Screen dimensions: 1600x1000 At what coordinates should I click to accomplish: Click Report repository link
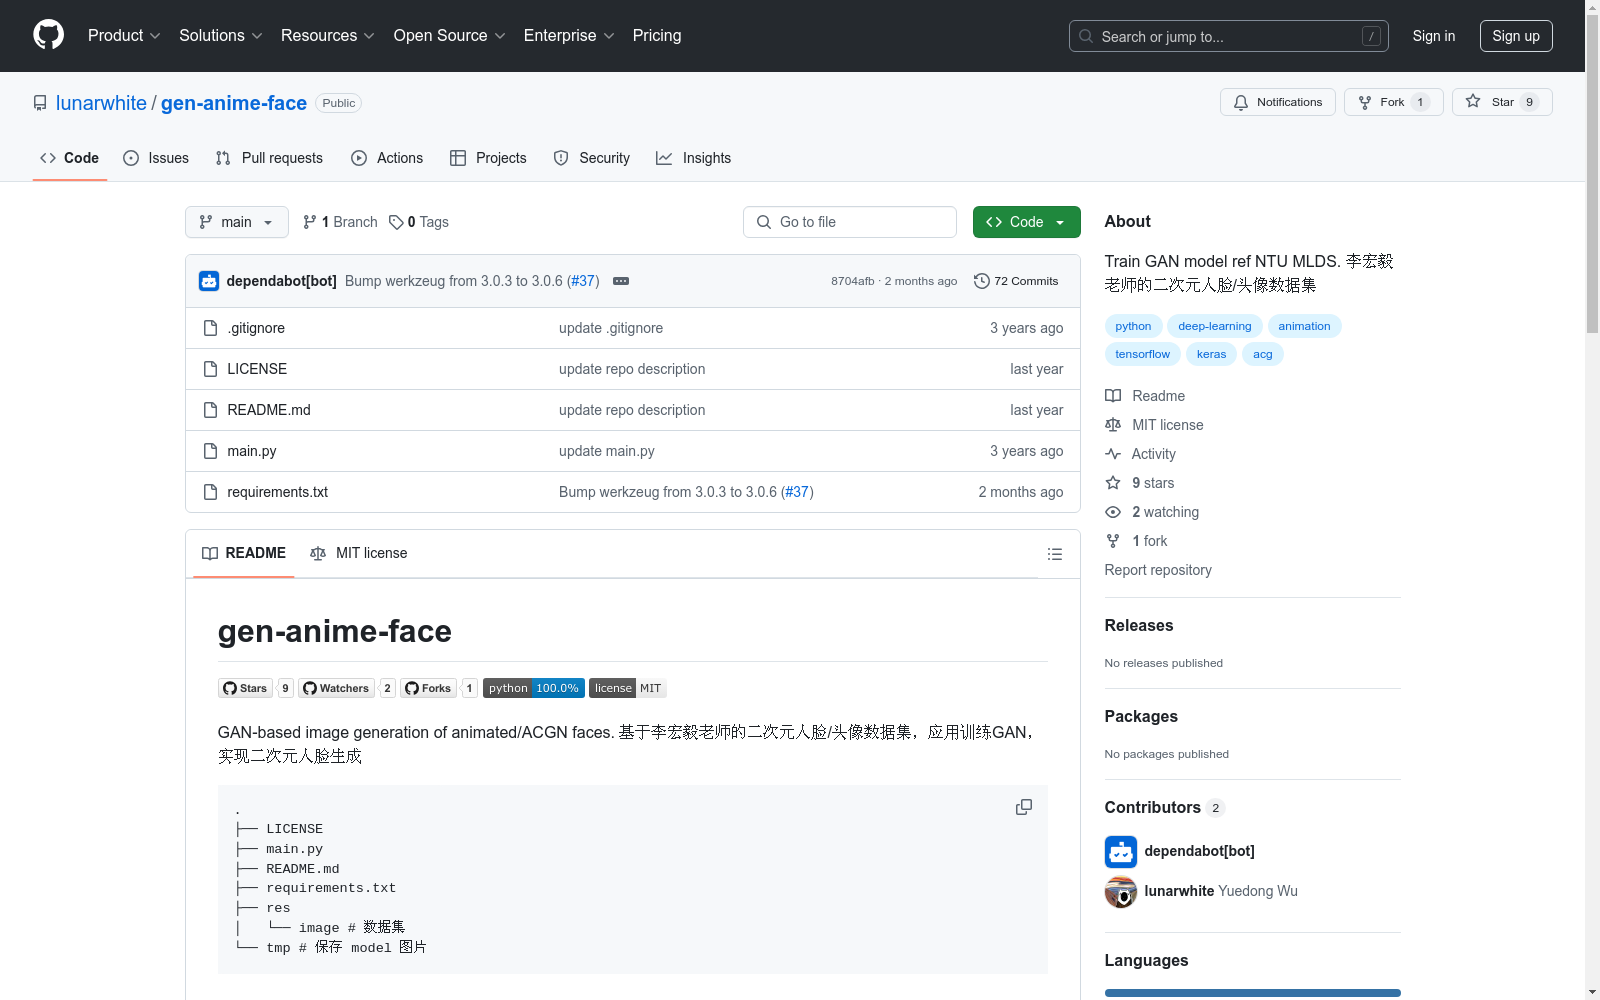1158,570
